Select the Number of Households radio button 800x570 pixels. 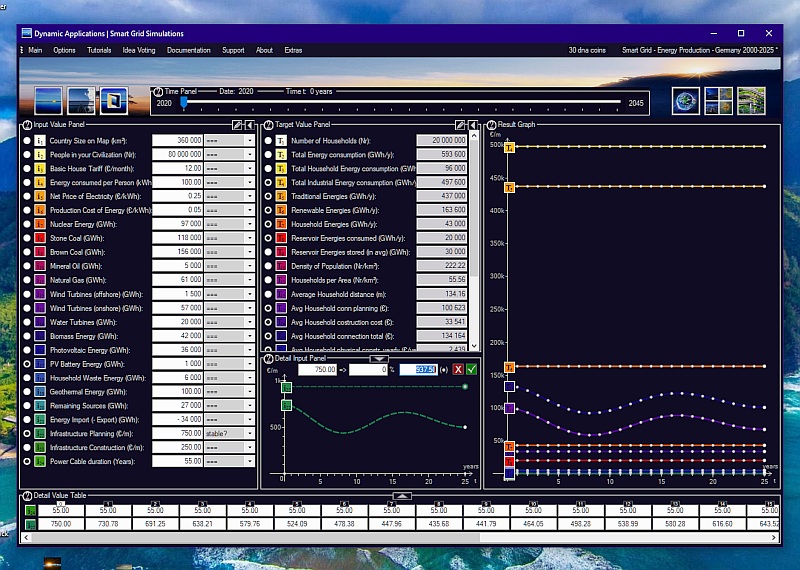pyautogui.click(x=268, y=141)
